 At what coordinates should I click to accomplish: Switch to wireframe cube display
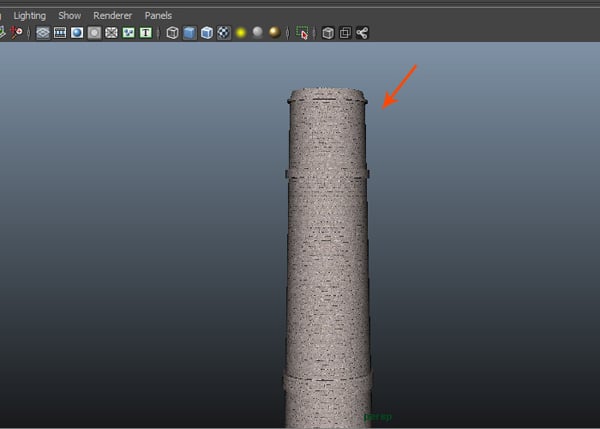coord(172,33)
